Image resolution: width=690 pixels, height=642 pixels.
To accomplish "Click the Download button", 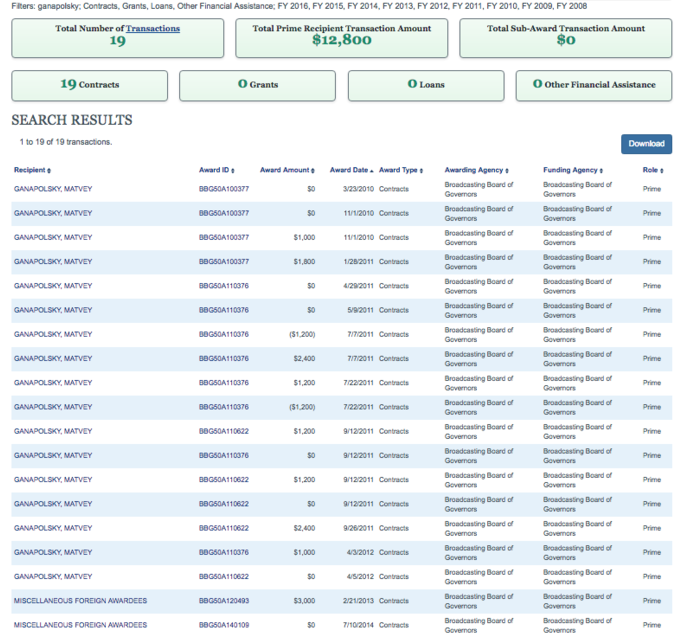I will (646, 144).
